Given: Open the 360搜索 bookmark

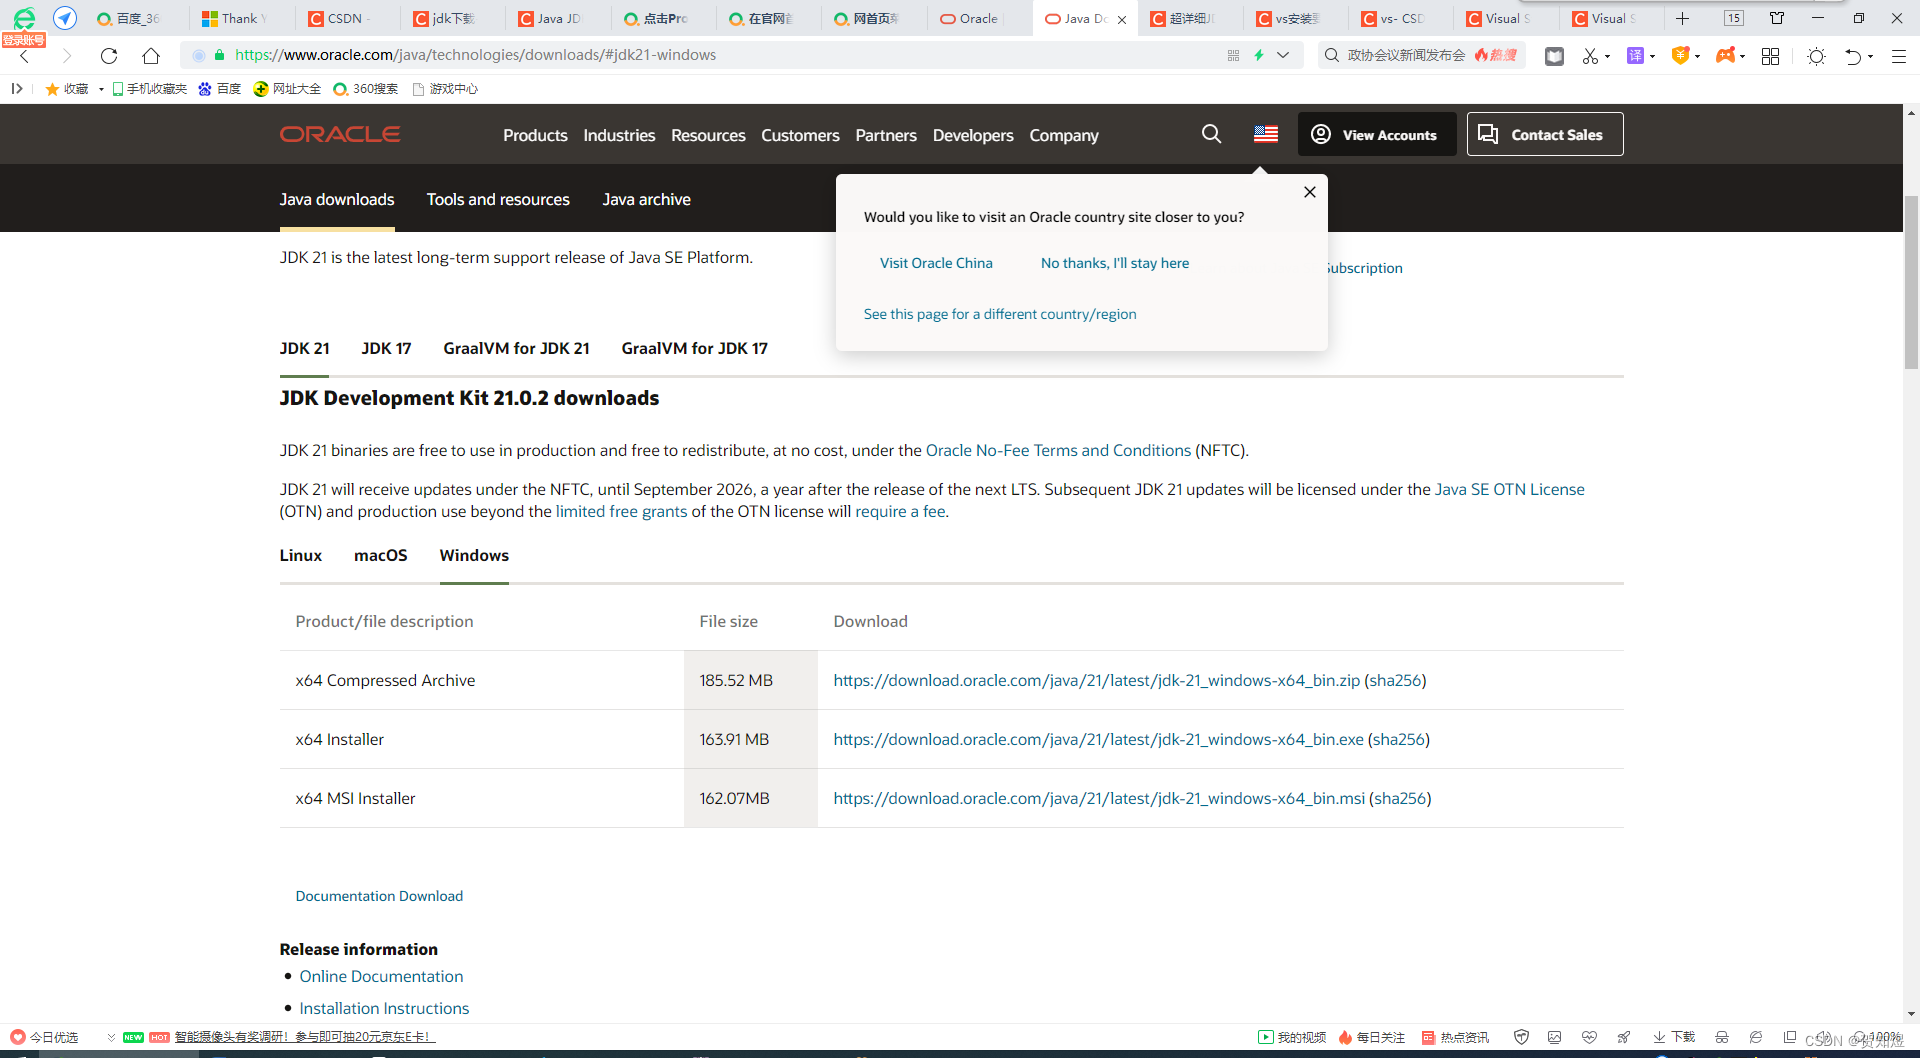Looking at the screenshot, I should [366, 89].
